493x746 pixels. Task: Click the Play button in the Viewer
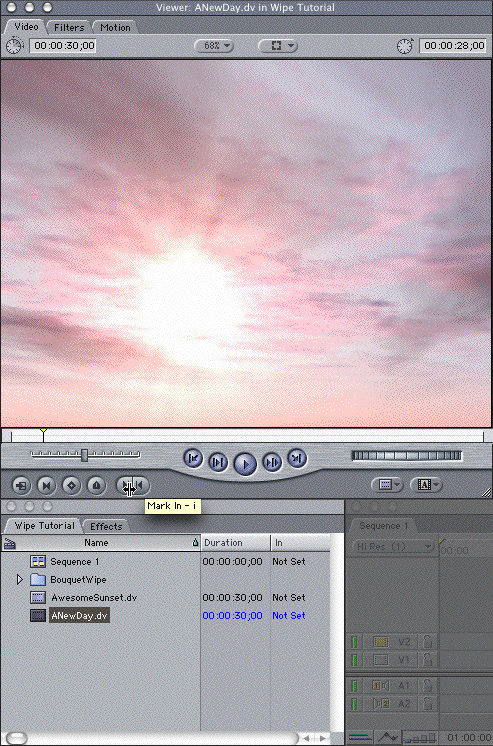[x=245, y=463]
